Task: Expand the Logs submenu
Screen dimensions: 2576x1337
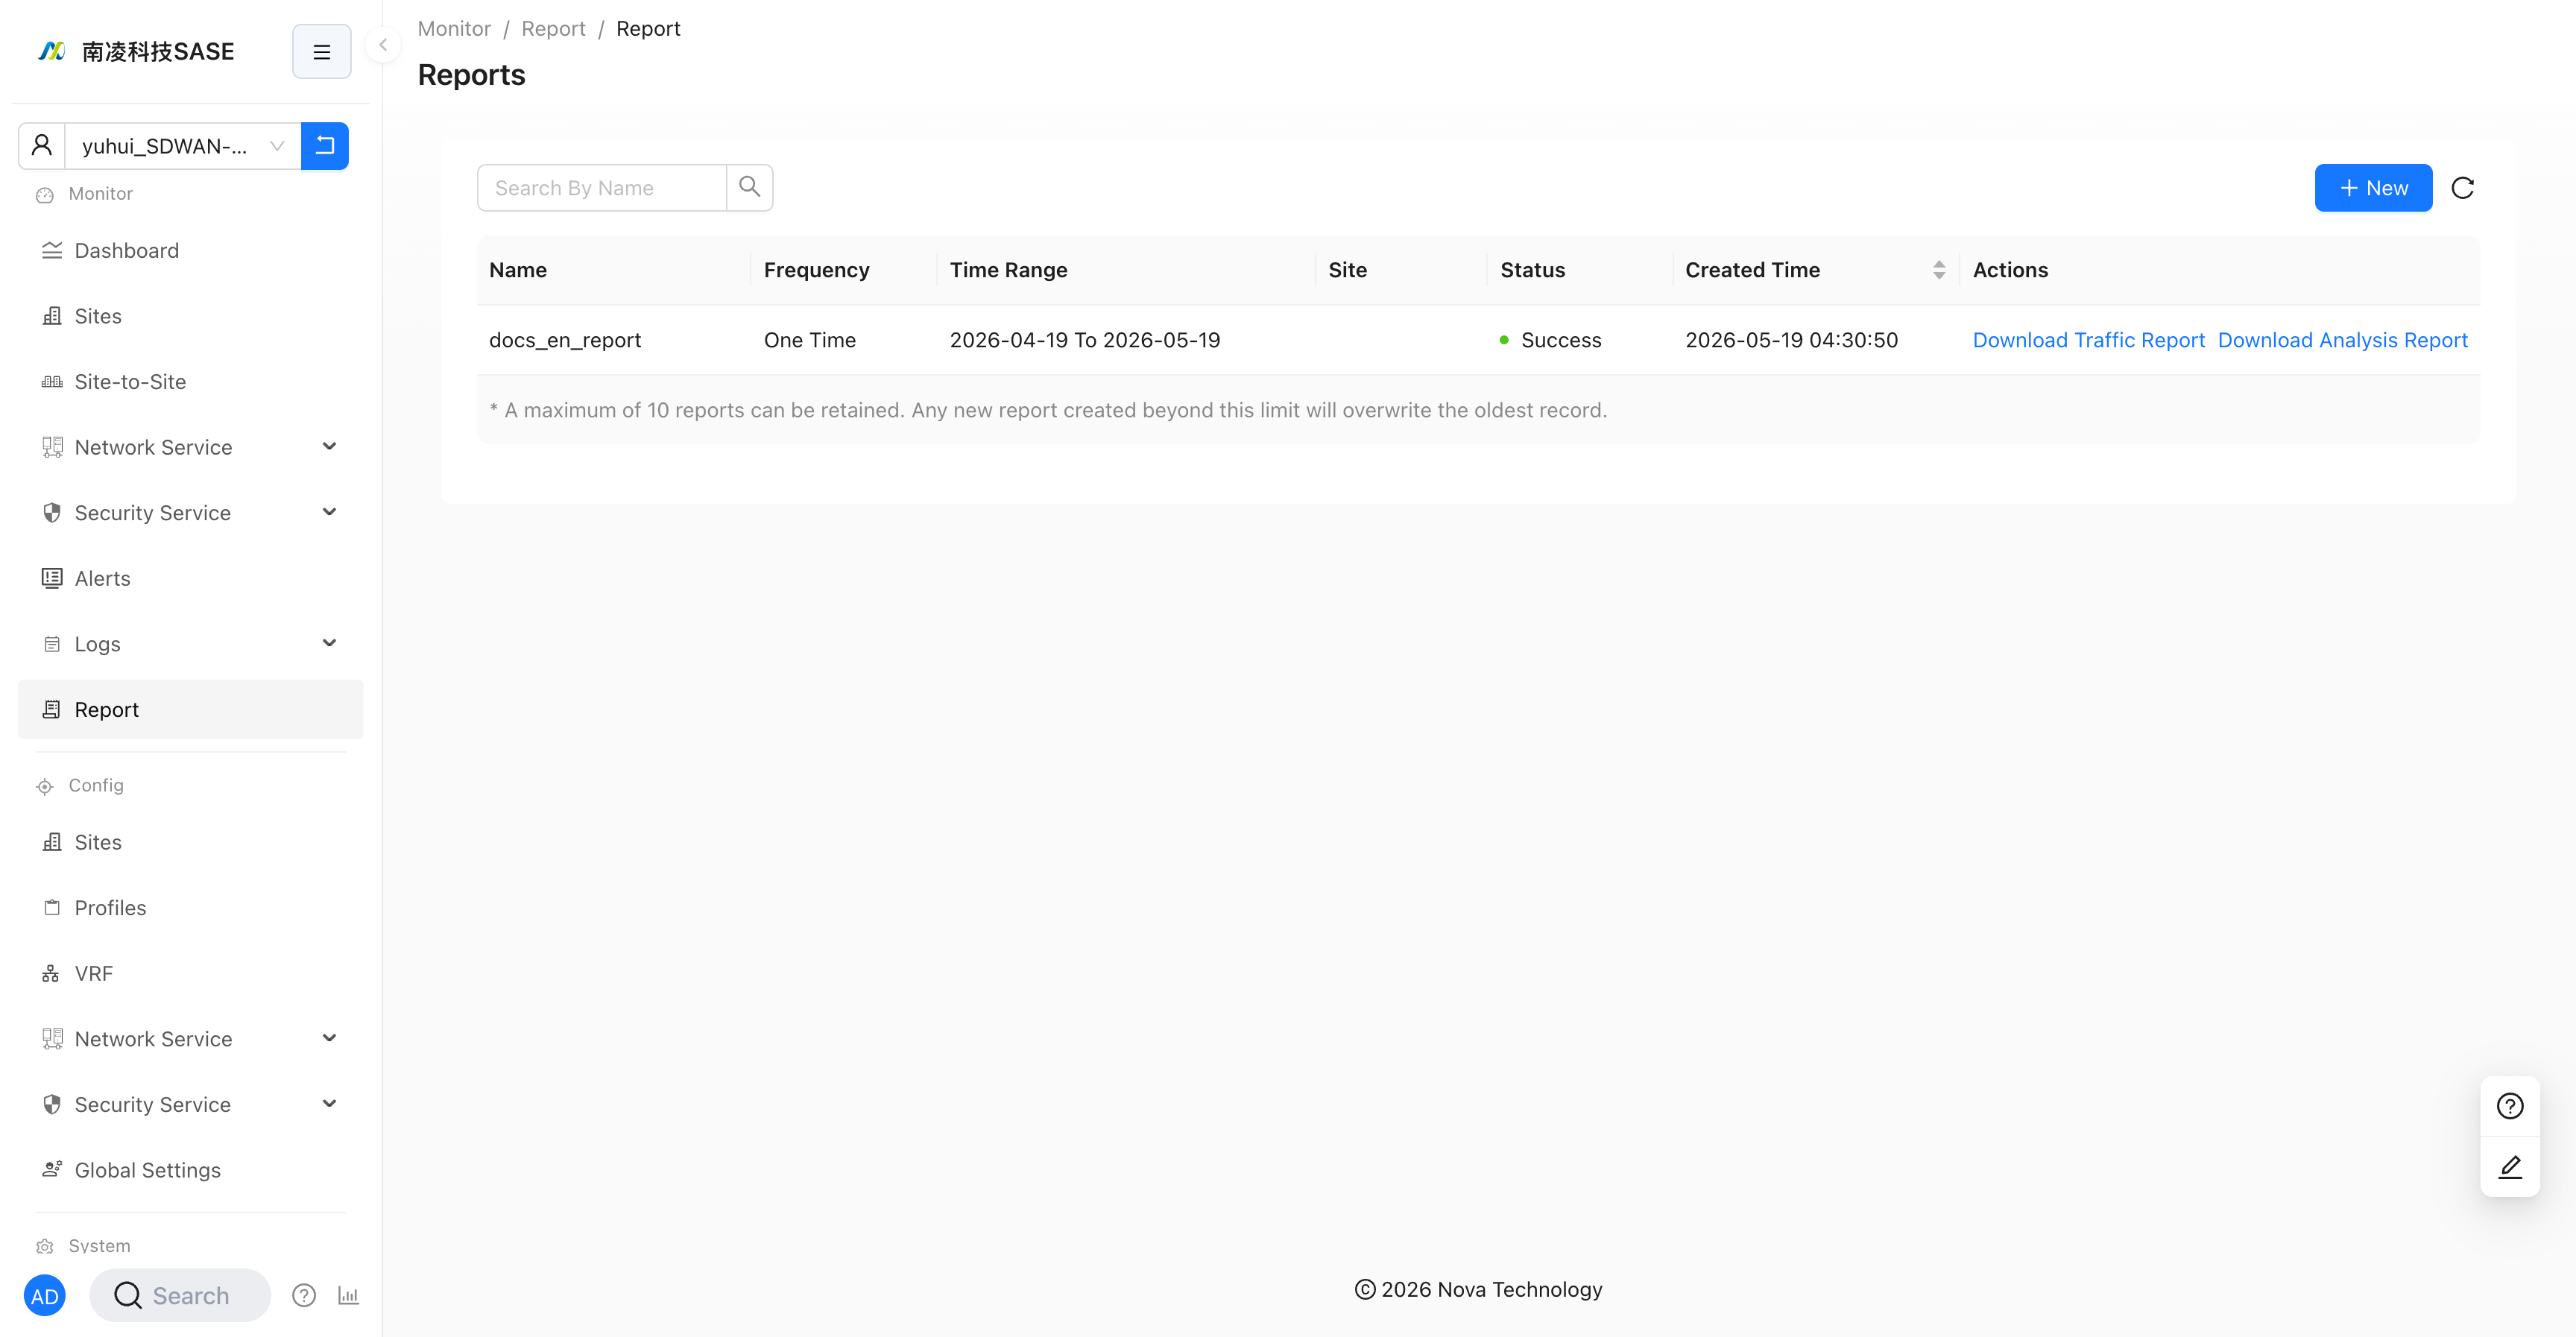Action: [x=190, y=644]
